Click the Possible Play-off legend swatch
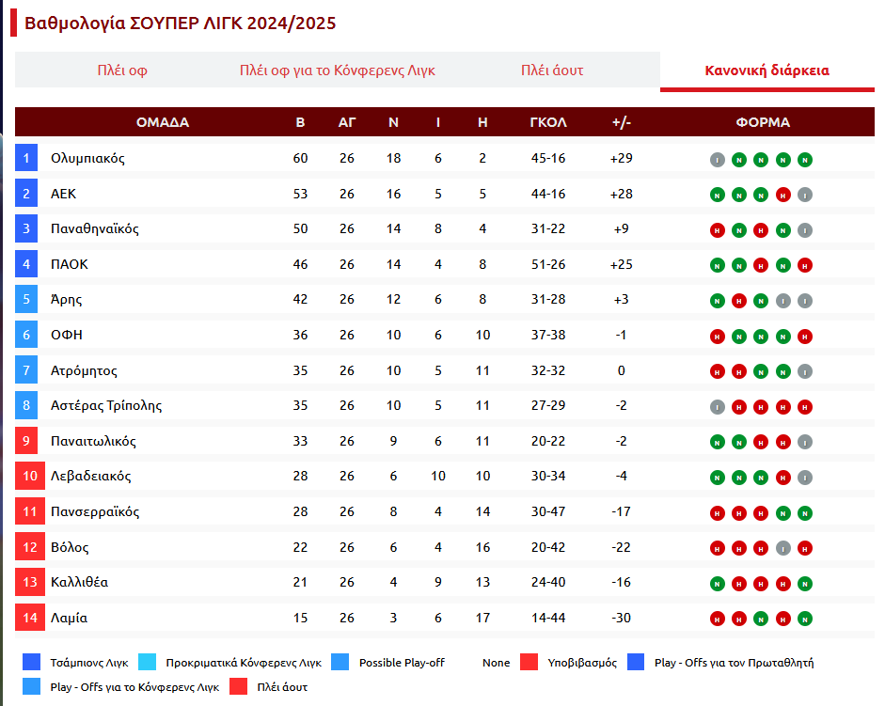This screenshot has width=885, height=706. coord(340,662)
